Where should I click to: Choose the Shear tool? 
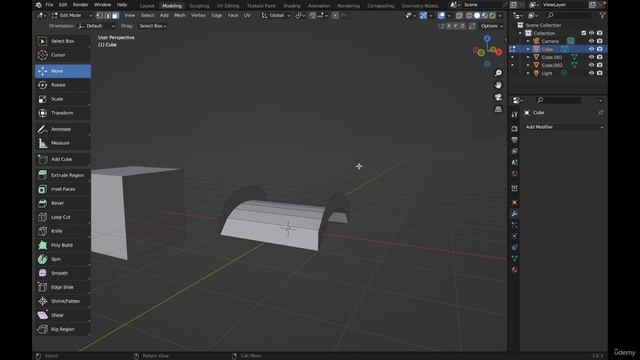tap(63, 315)
